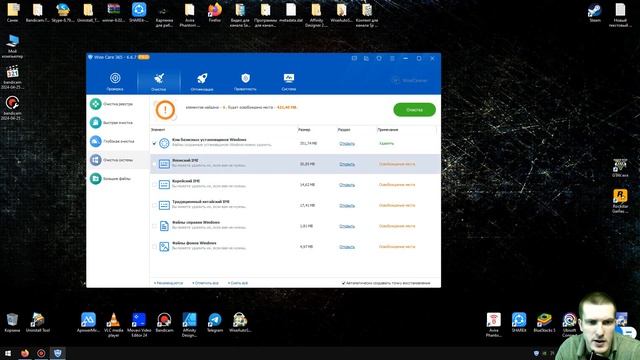This screenshot has height=360, width=640.
Task: Select Очистка реестра in the sidebar
Action: pyautogui.click(x=118, y=104)
